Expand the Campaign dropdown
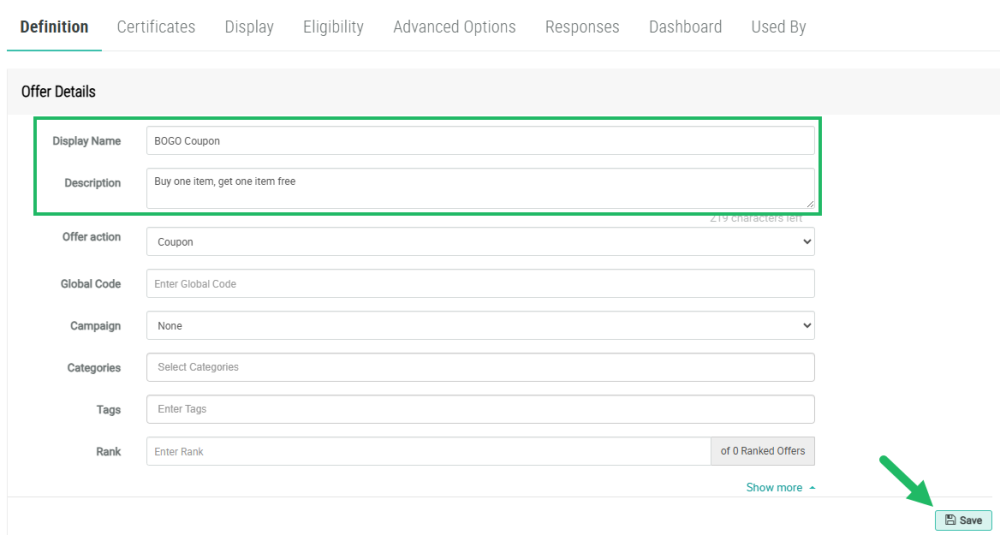 coord(480,326)
